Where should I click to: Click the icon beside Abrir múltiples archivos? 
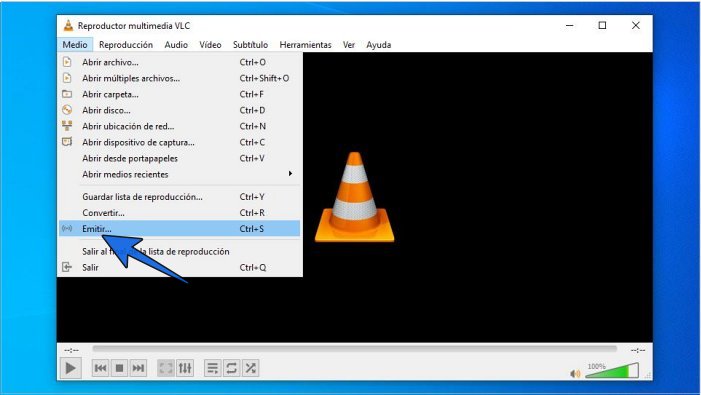click(x=67, y=78)
